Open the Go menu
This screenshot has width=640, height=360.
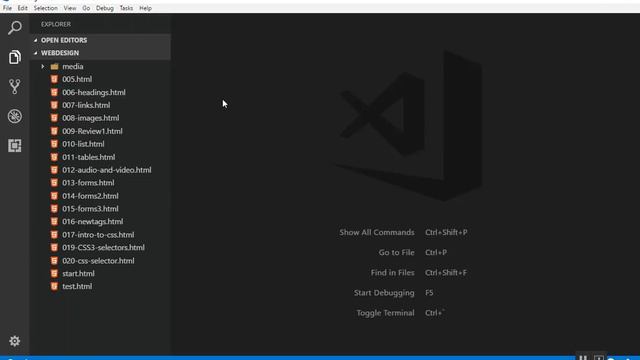86,8
